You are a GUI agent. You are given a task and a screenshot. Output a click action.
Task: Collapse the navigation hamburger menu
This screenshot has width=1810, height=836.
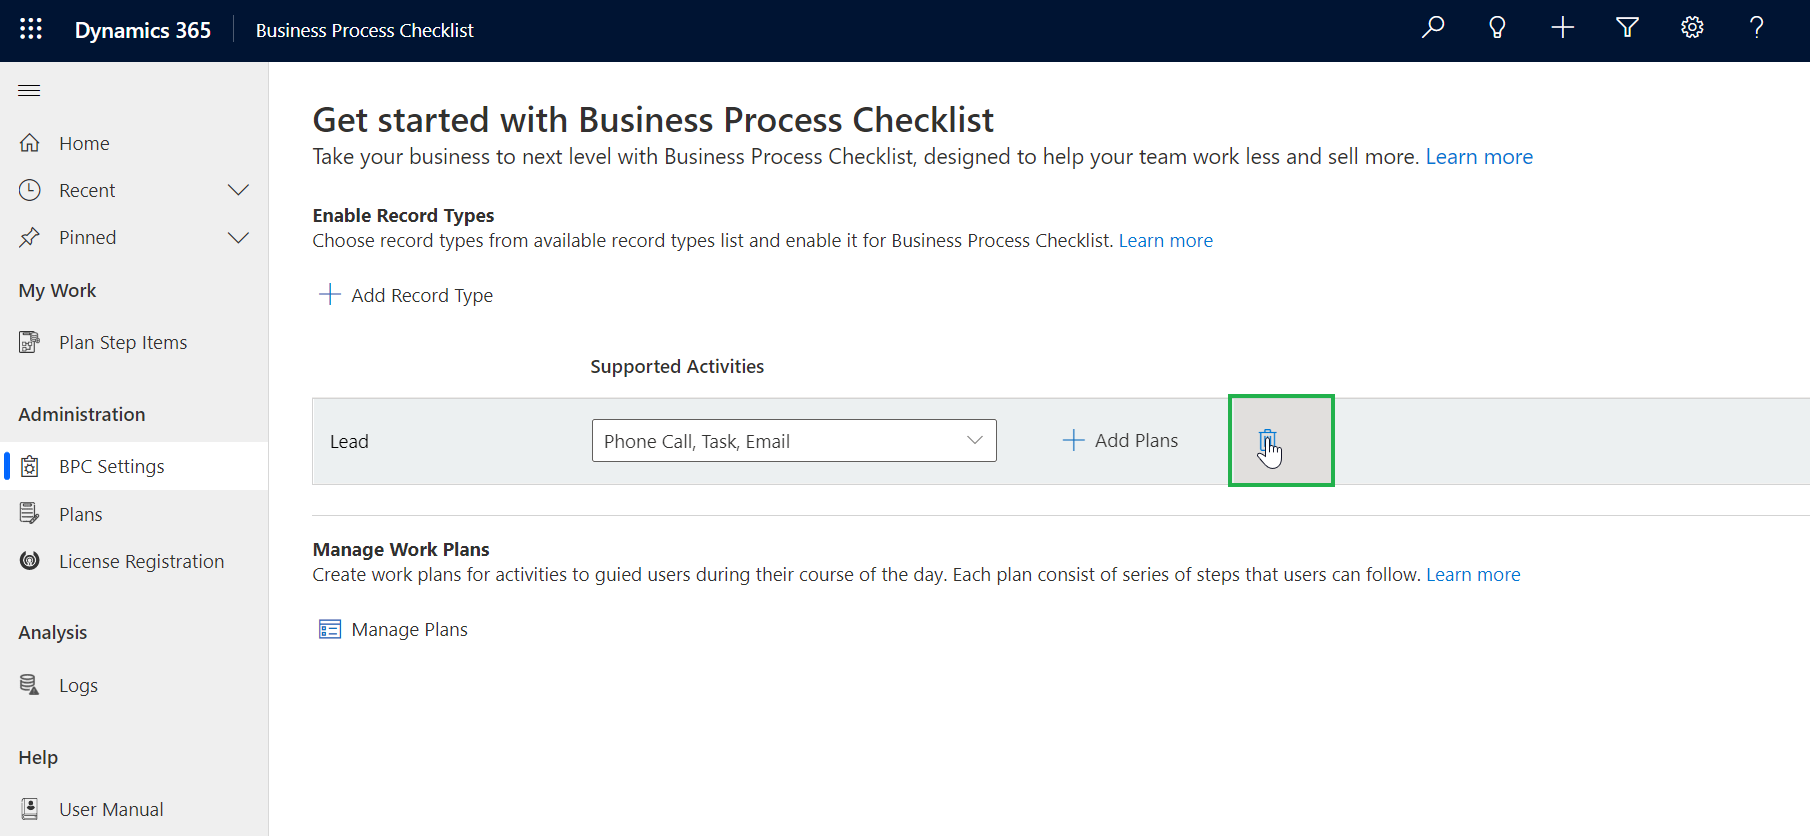click(x=29, y=91)
